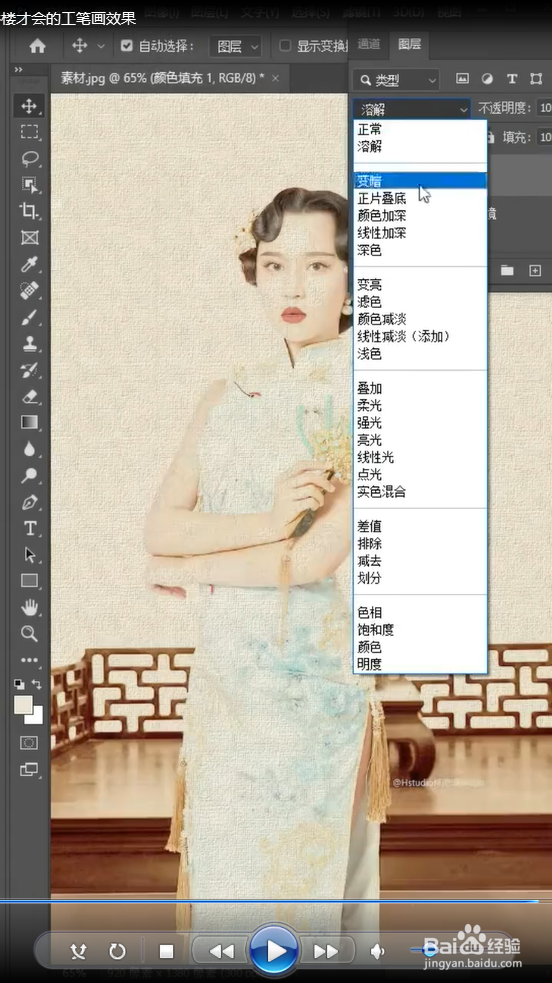Select the Eyedropper tool
The image size is (552, 983).
click(x=29, y=264)
